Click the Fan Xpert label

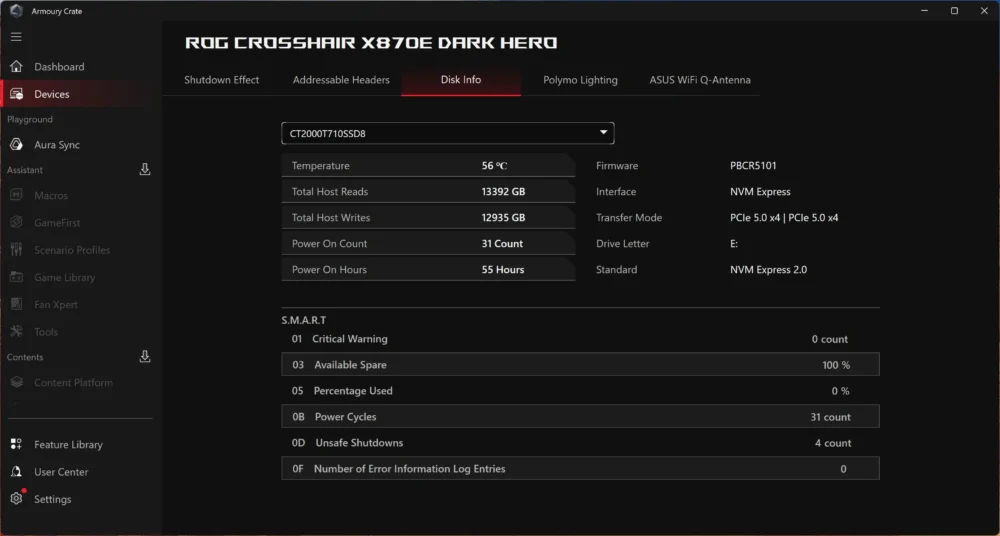tap(56, 305)
